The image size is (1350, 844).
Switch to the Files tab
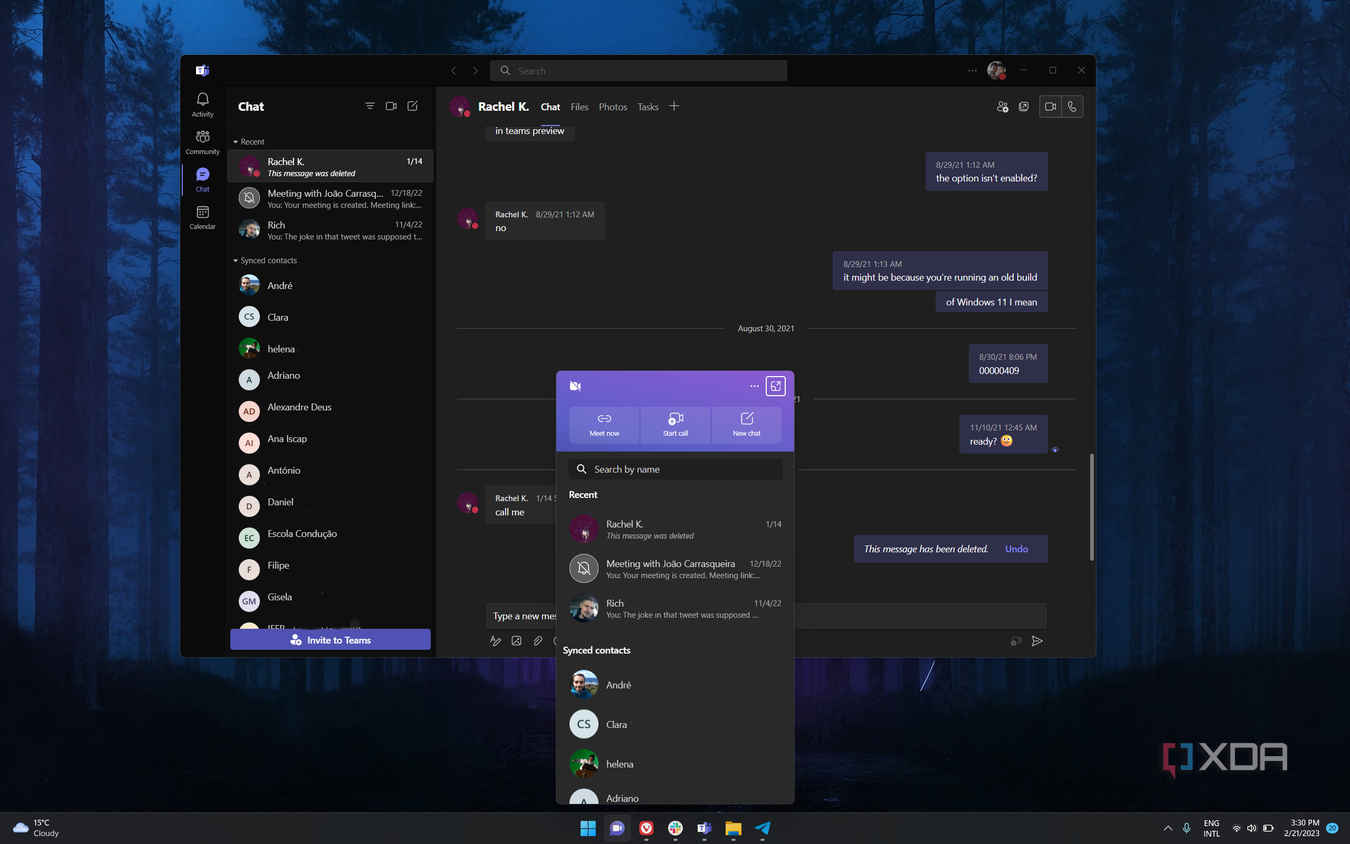579,107
